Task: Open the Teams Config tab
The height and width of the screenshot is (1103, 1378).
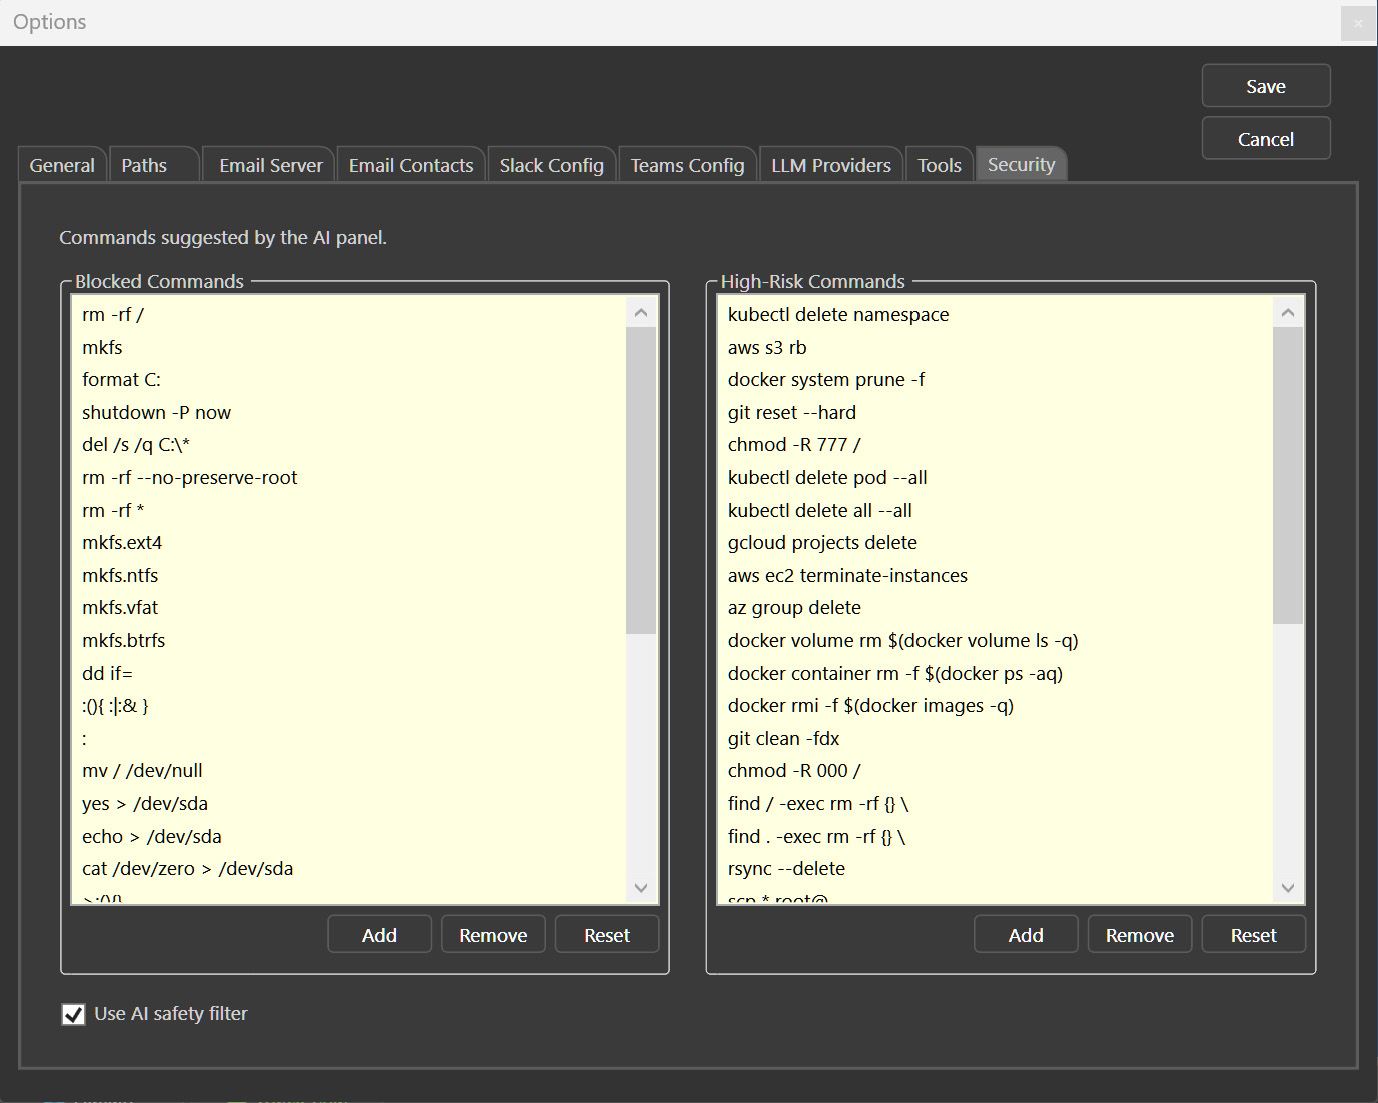Action: [x=687, y=165]
